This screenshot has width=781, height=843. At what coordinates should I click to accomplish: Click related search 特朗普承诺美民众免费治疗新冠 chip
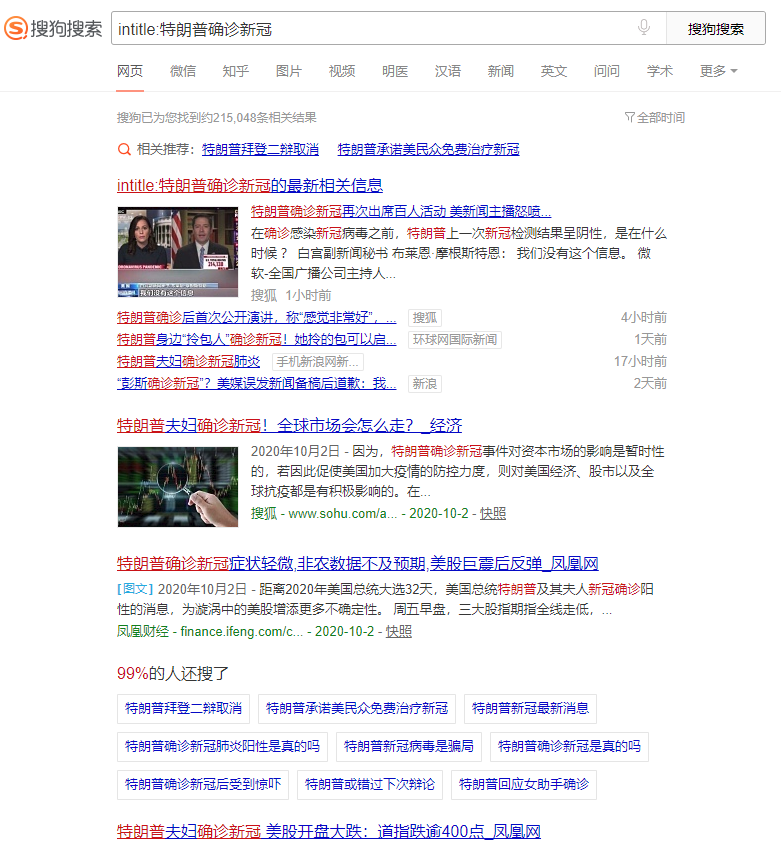point(357,709)
